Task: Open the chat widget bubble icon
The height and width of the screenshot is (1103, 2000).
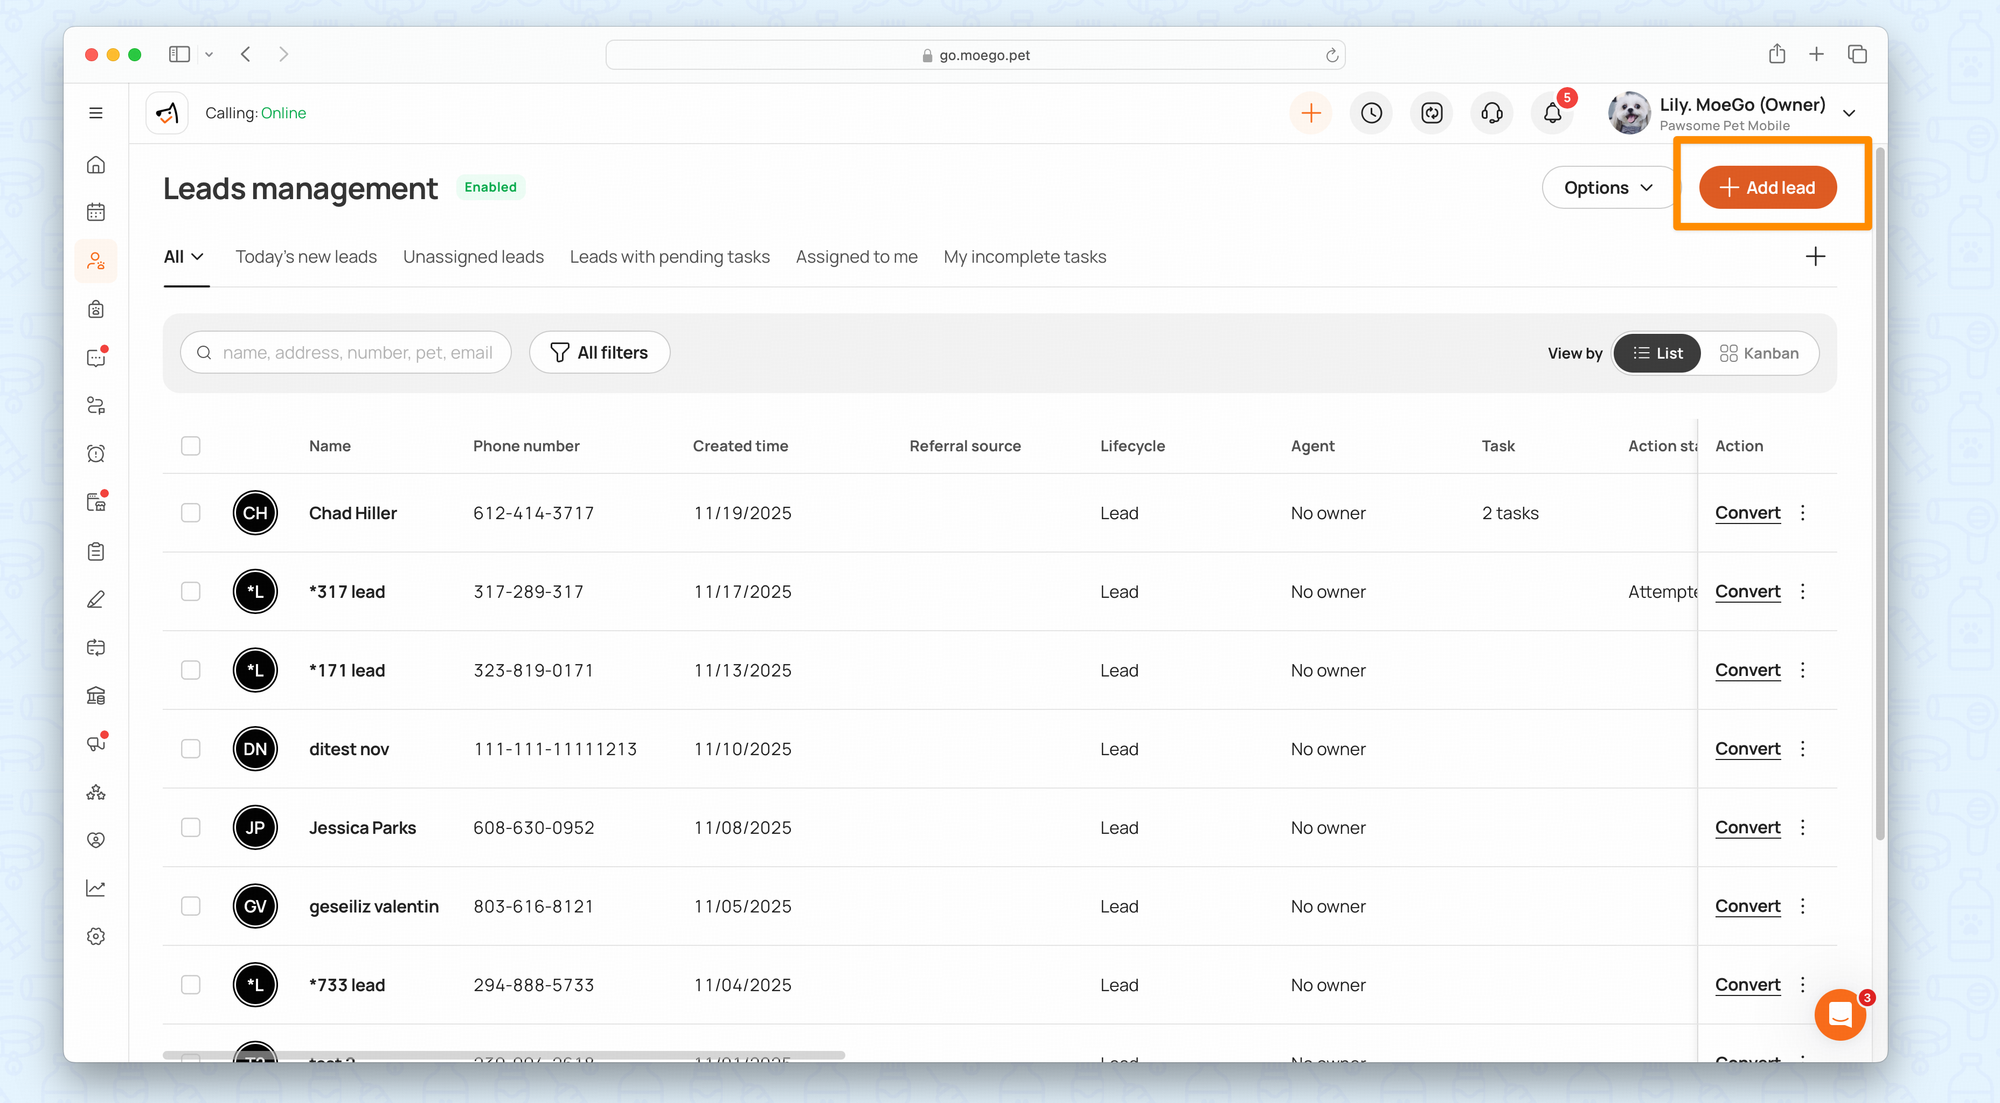Action: (1840, 1015)
